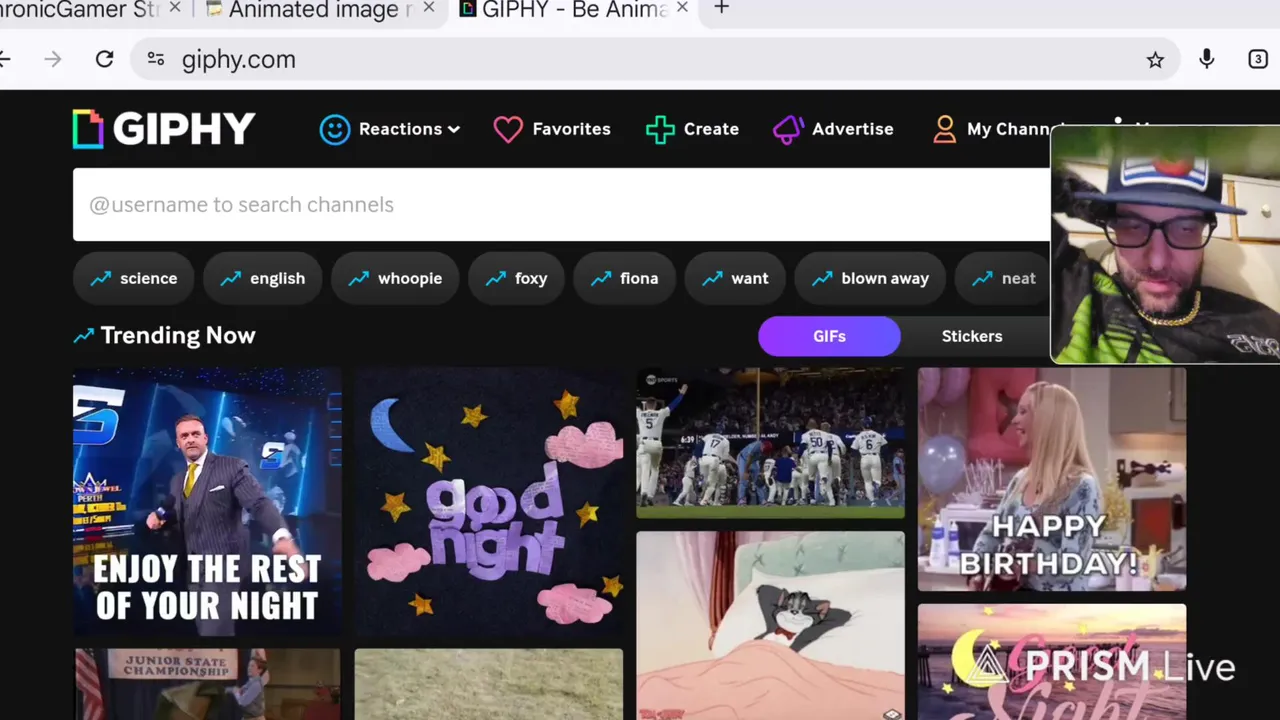Click the browser back arrow

click(x=5, y=59)
